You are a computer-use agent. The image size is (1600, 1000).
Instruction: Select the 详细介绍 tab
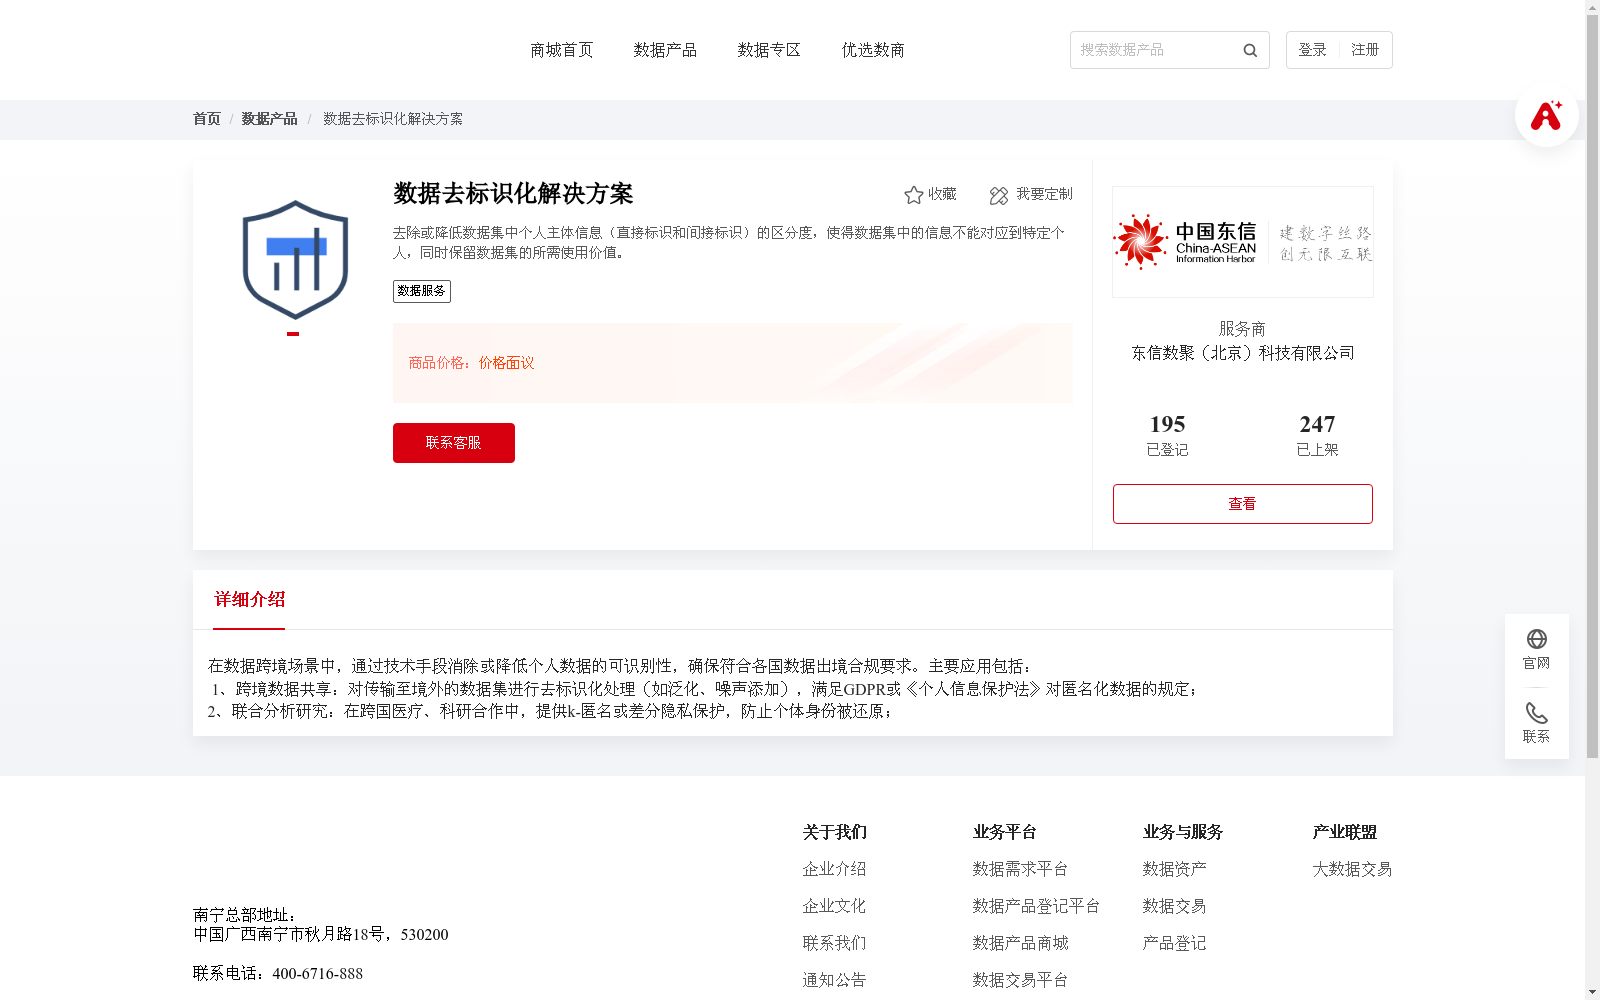[x=249, y=600]
